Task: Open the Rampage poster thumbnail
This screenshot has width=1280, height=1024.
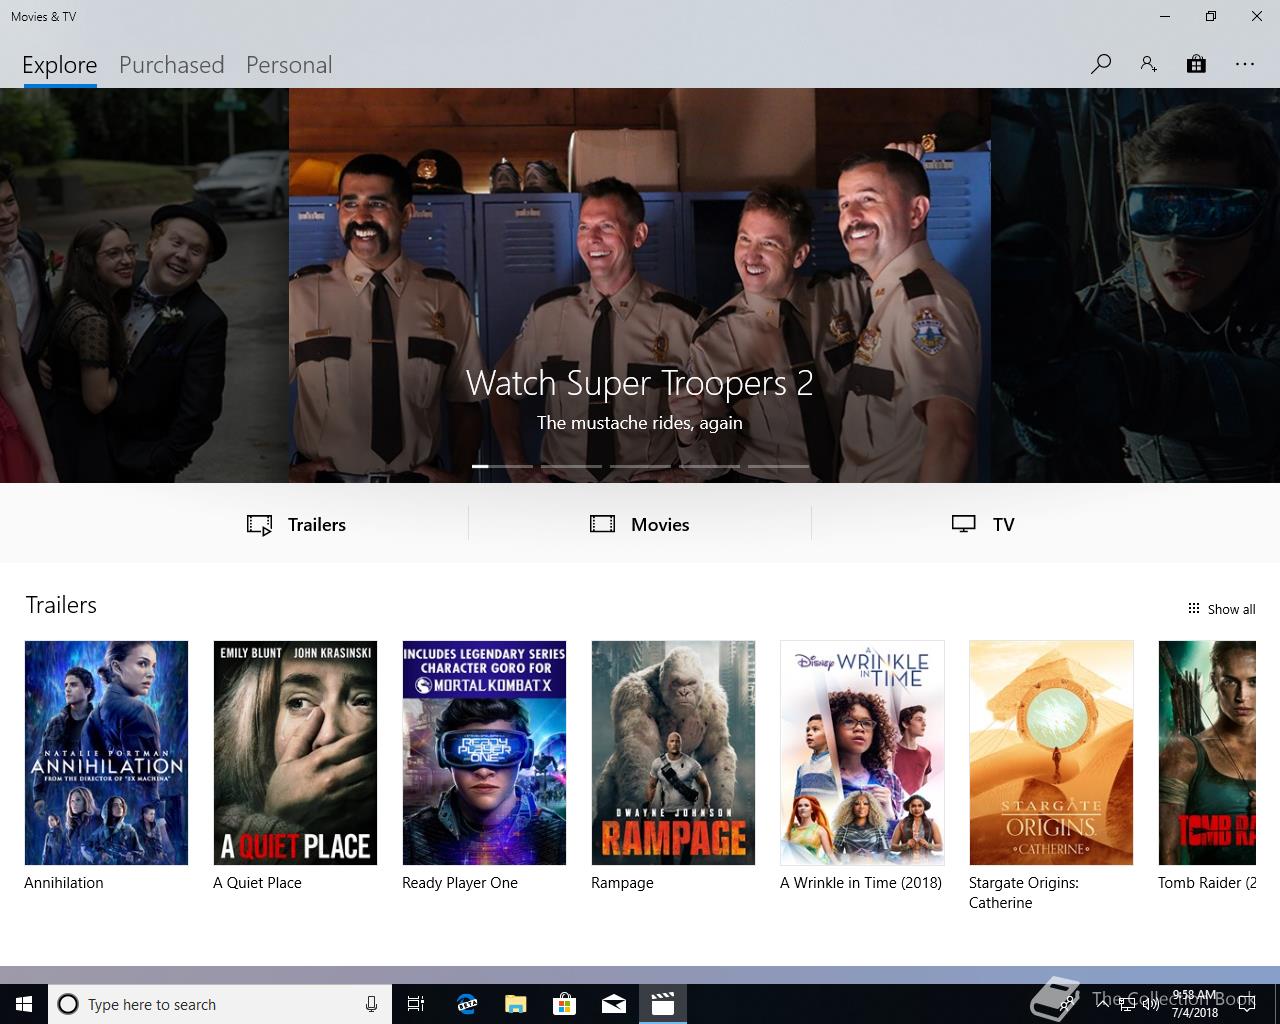Action: coord(673,753)
